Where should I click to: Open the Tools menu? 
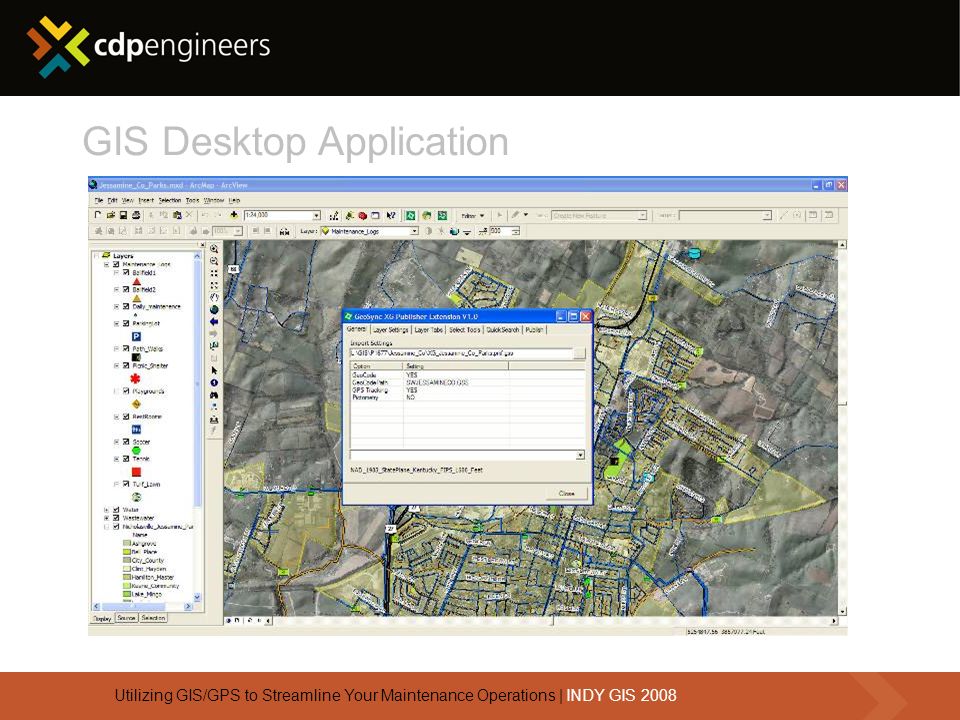pyautogui.click(x=192, y=200)
